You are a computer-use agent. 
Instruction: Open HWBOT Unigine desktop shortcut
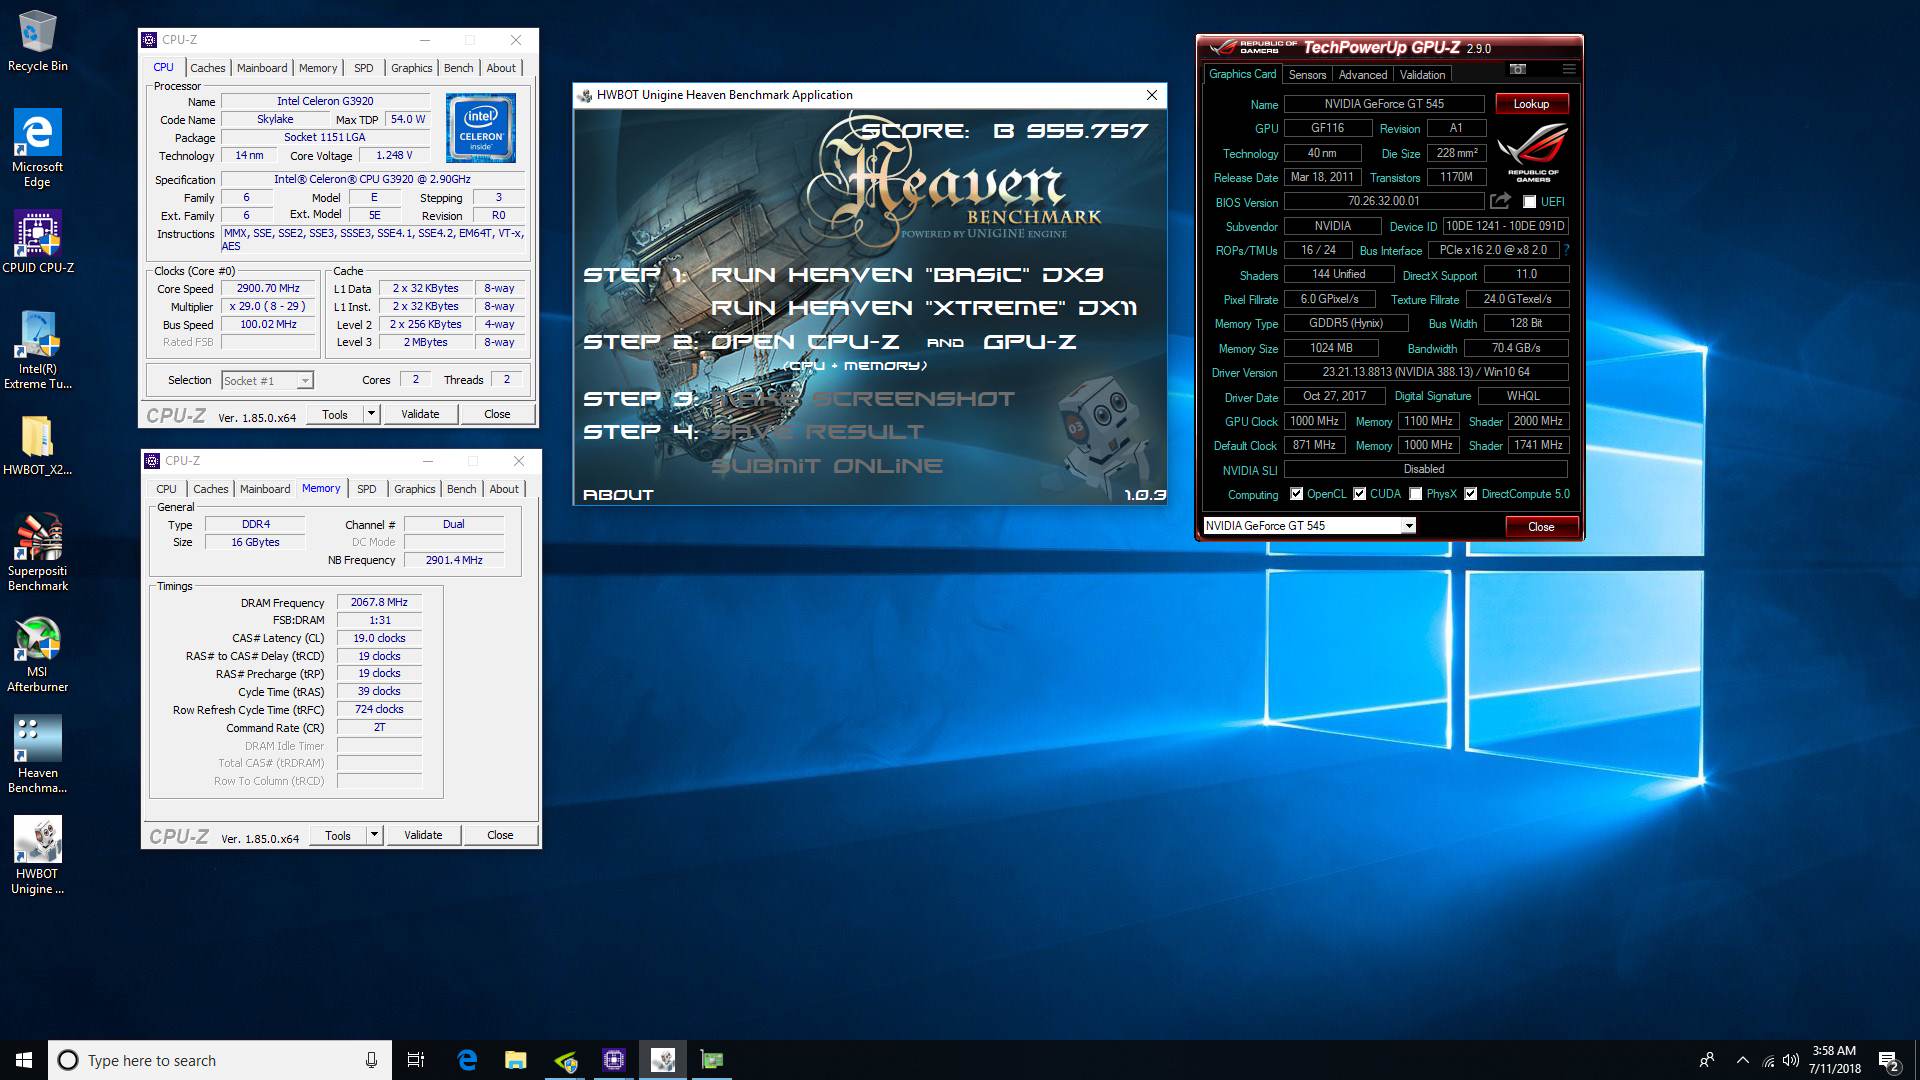coord(37,856)
